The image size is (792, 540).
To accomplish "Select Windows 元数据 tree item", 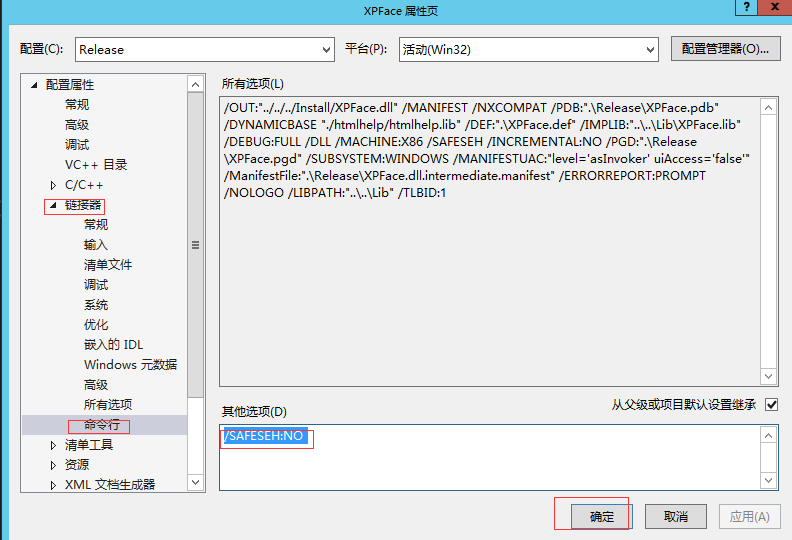I will pos(130,365).
